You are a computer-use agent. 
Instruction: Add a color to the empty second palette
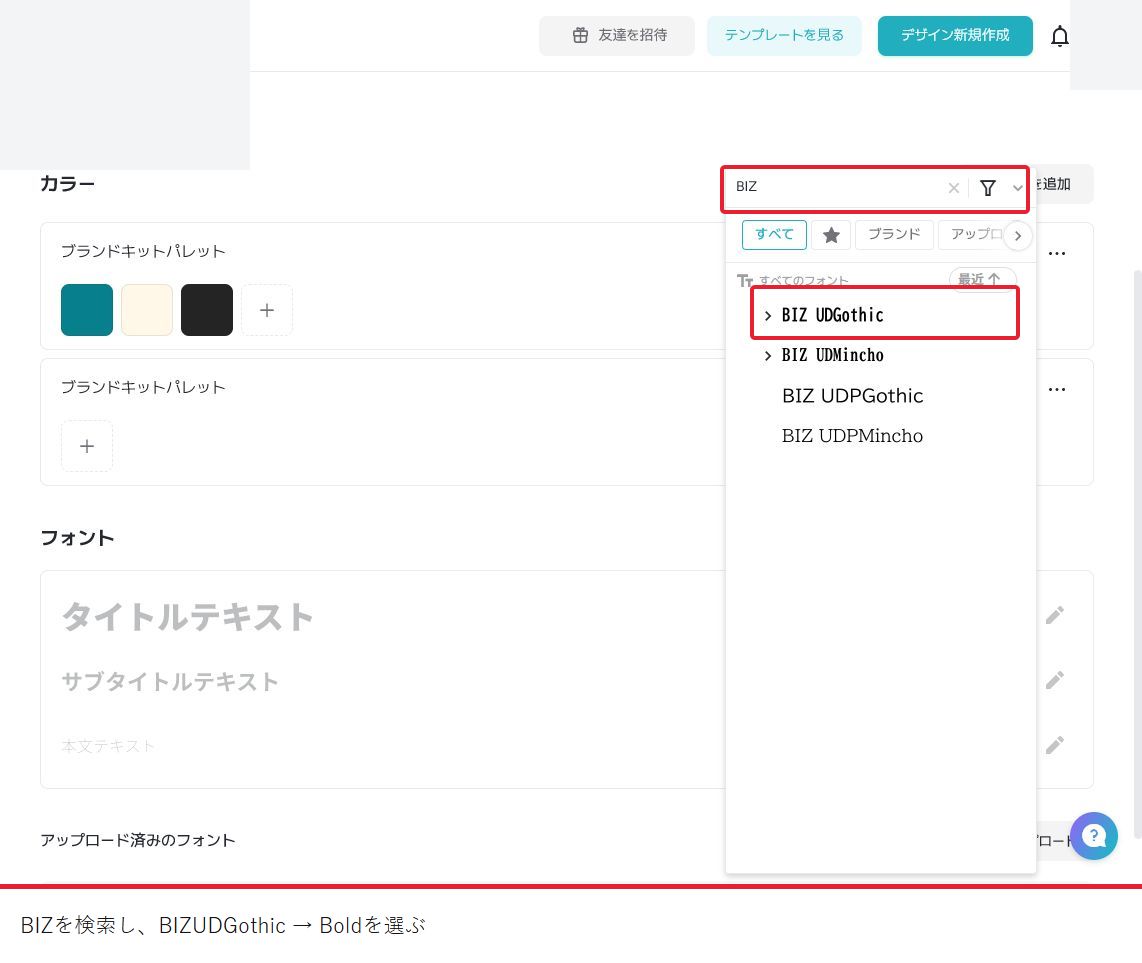click(87, 446)
